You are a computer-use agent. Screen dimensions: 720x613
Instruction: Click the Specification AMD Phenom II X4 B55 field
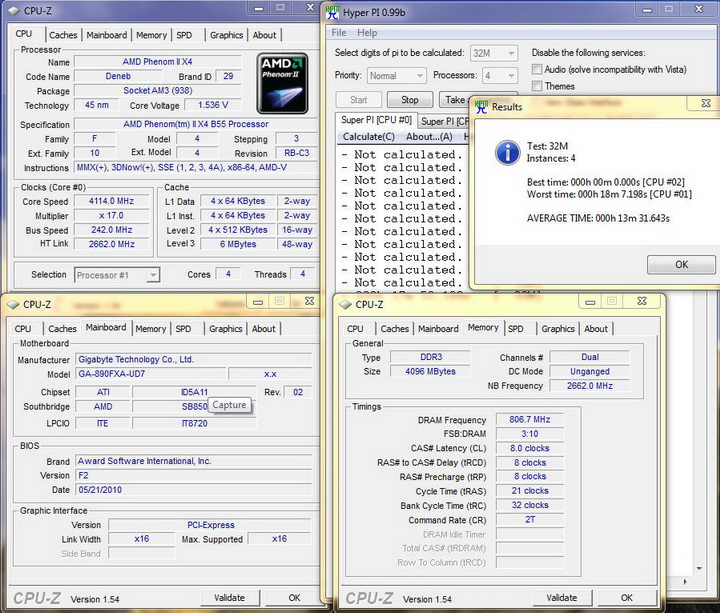tap(196, 124)
